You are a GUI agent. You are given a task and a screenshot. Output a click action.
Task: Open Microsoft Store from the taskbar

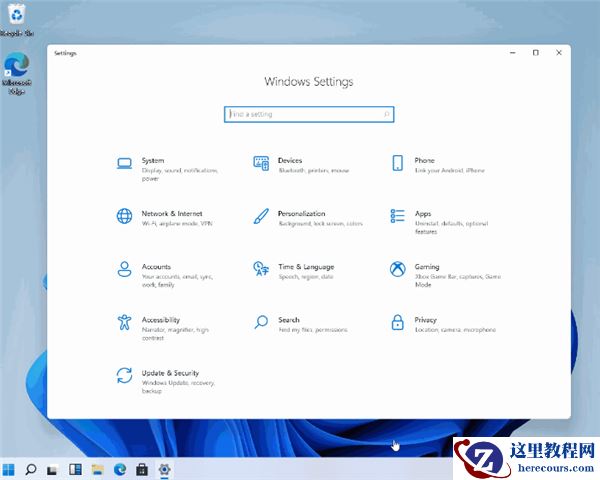click(142, 469)
